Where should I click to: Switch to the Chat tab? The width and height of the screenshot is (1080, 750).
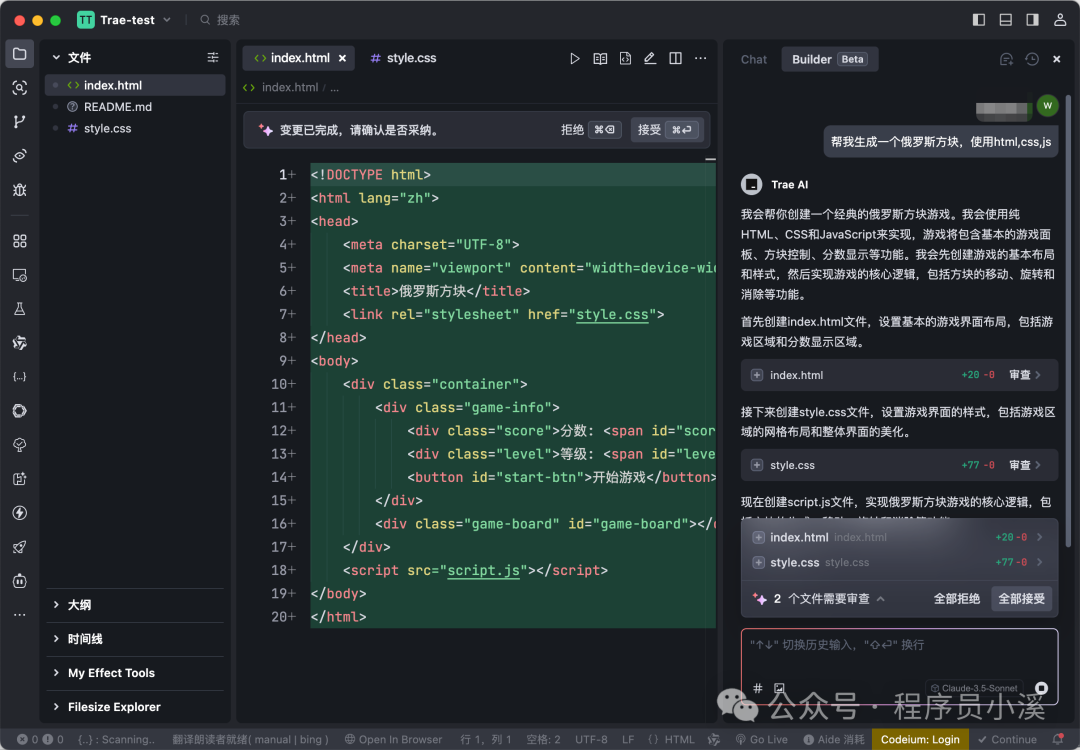pos(753,59)
